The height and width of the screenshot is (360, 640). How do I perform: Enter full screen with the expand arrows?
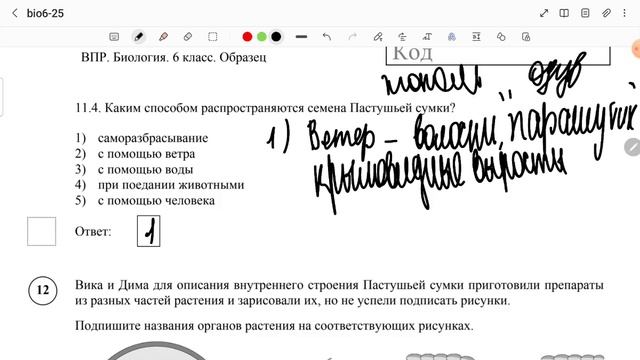coord(544,13)
